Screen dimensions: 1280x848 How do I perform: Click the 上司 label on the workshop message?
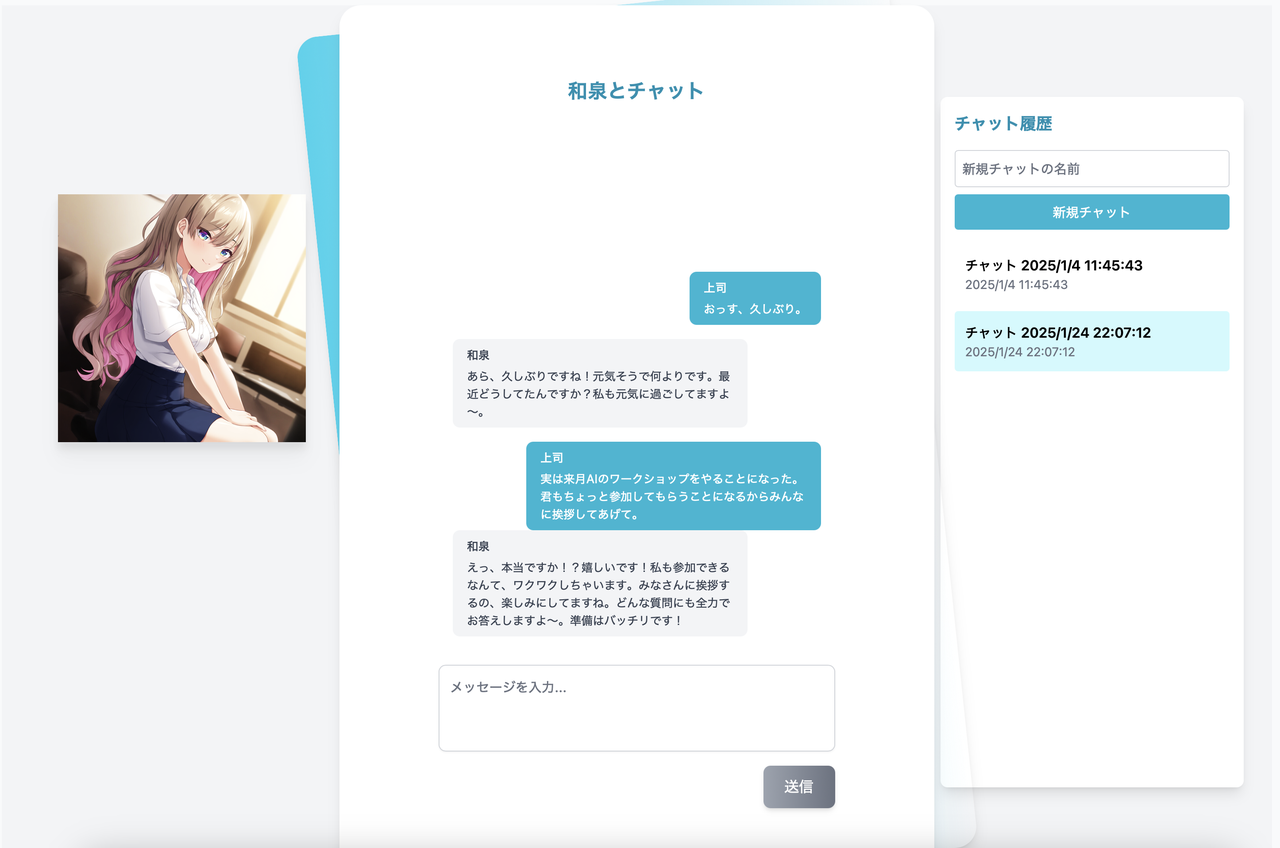tap(552, 458)
